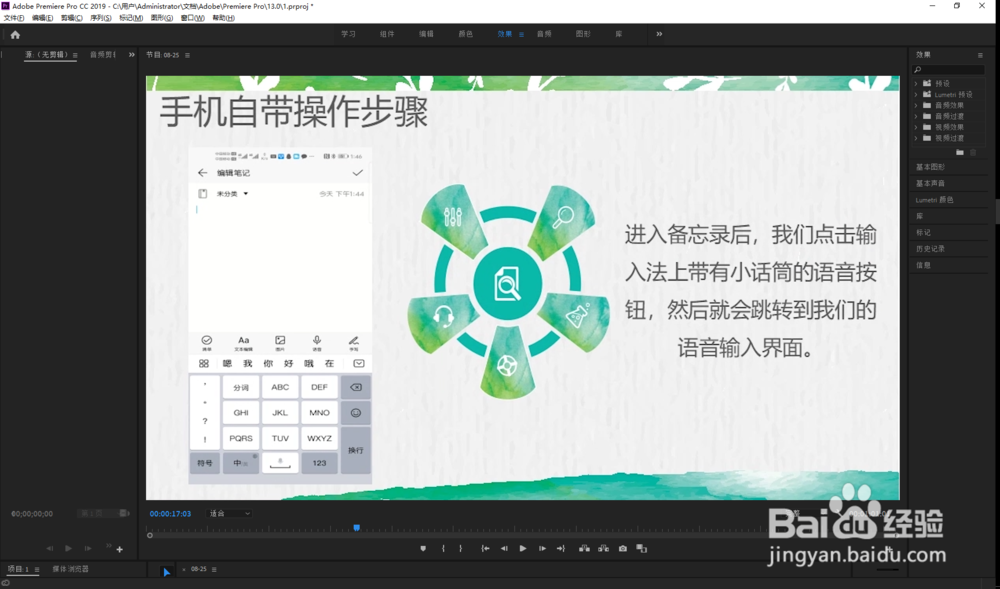Click the Mark In brace icon
Screen dimensions: 1000x589
[443, 548]
